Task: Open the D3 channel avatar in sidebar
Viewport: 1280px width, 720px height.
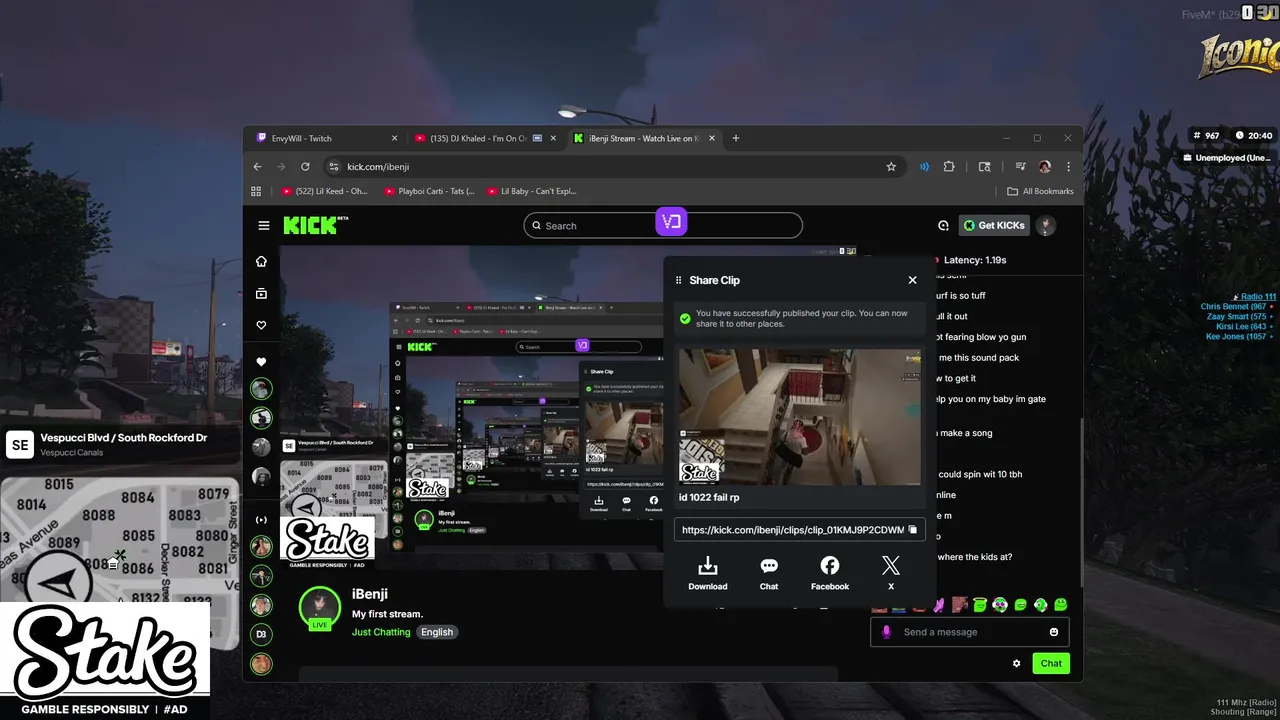Action: click(x=261, y=634)
